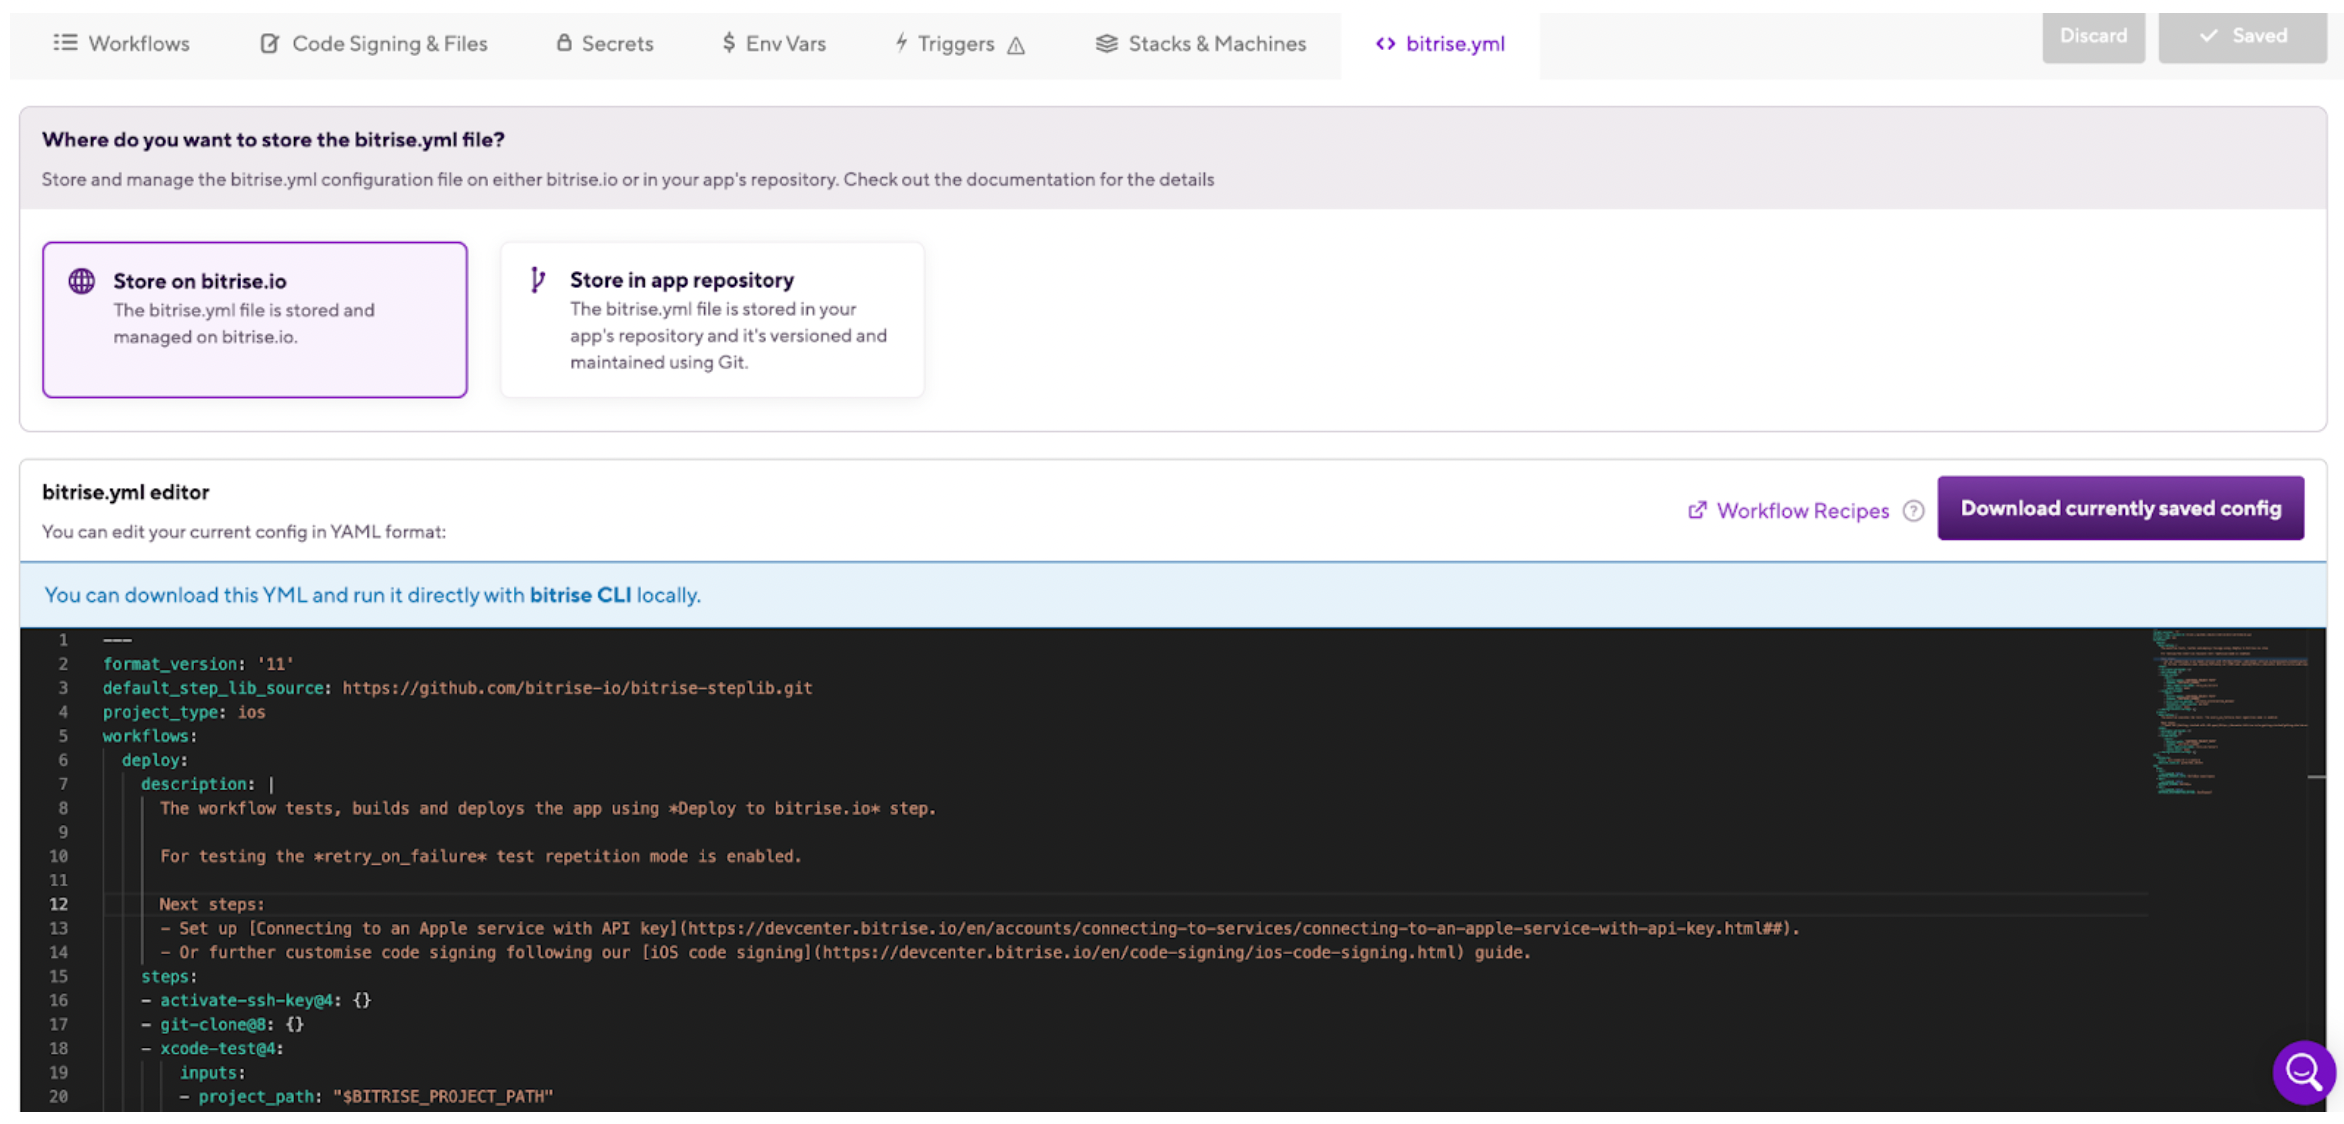Click the Discard button

pos(2093,37)
